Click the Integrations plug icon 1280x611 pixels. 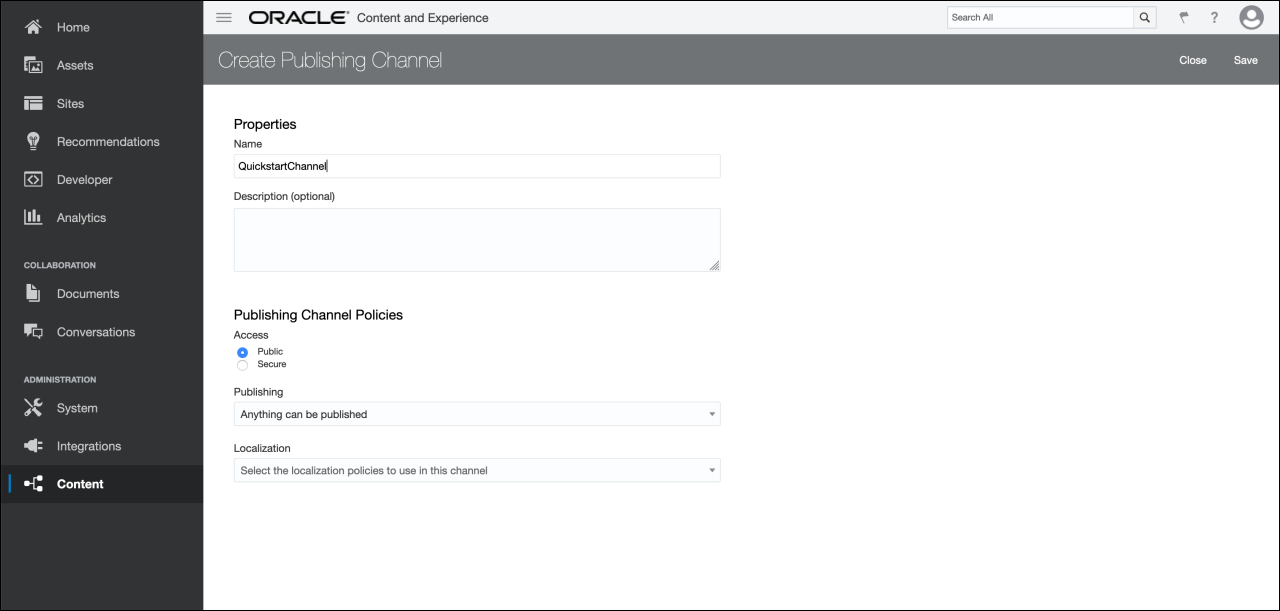[33, 446]
